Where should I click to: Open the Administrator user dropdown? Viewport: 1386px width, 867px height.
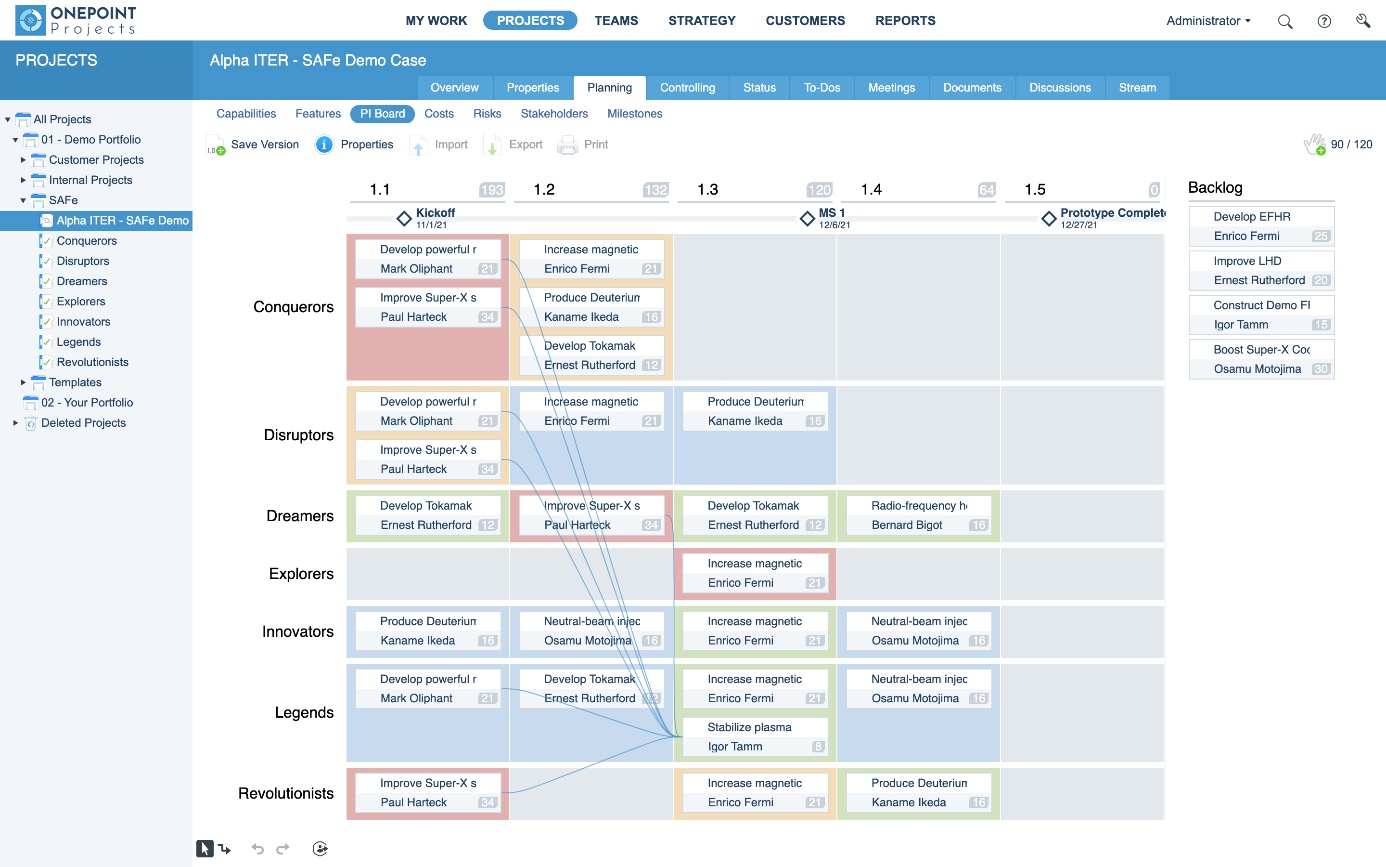pyautogui.click(x=1208, y=21)
